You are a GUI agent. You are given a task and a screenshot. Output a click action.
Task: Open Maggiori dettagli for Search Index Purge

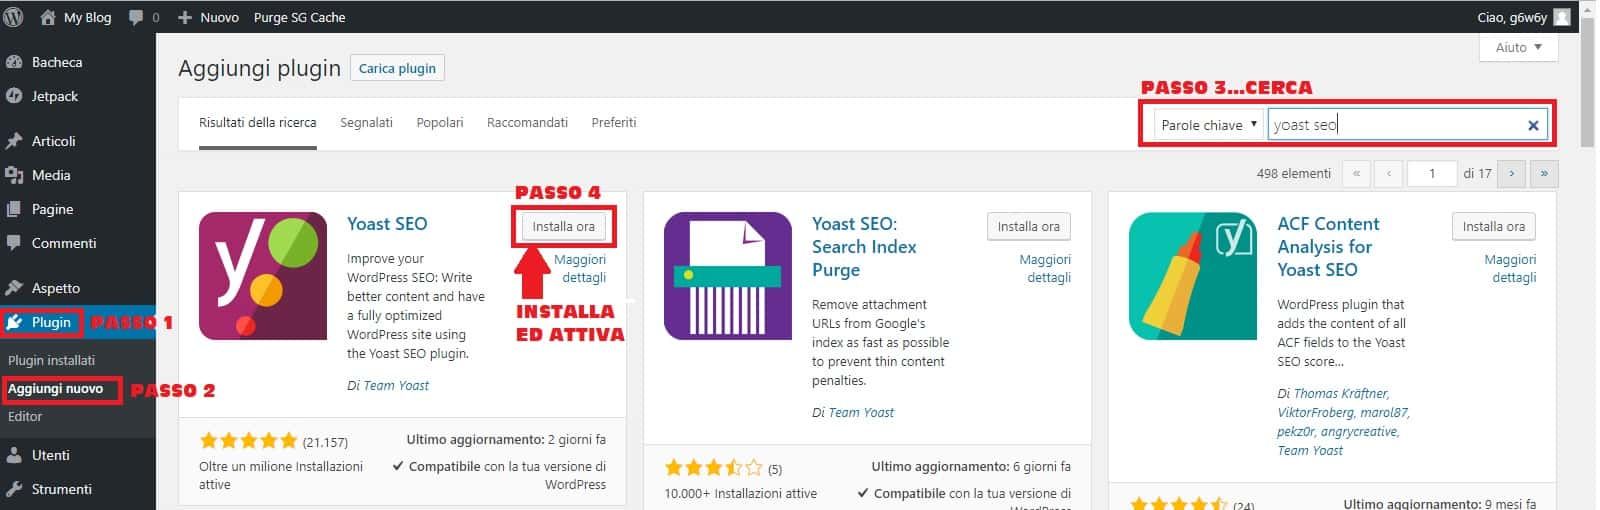click(x=1045, y=268)
